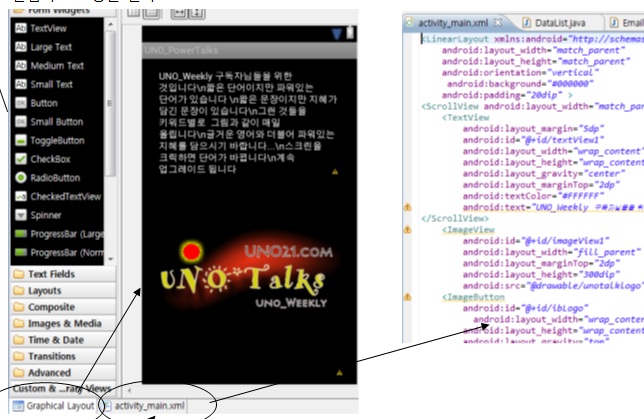Click the android:orientation="vertical" line
The width and height of the screenshot is (644, 419).
click(x=520, y=73)
